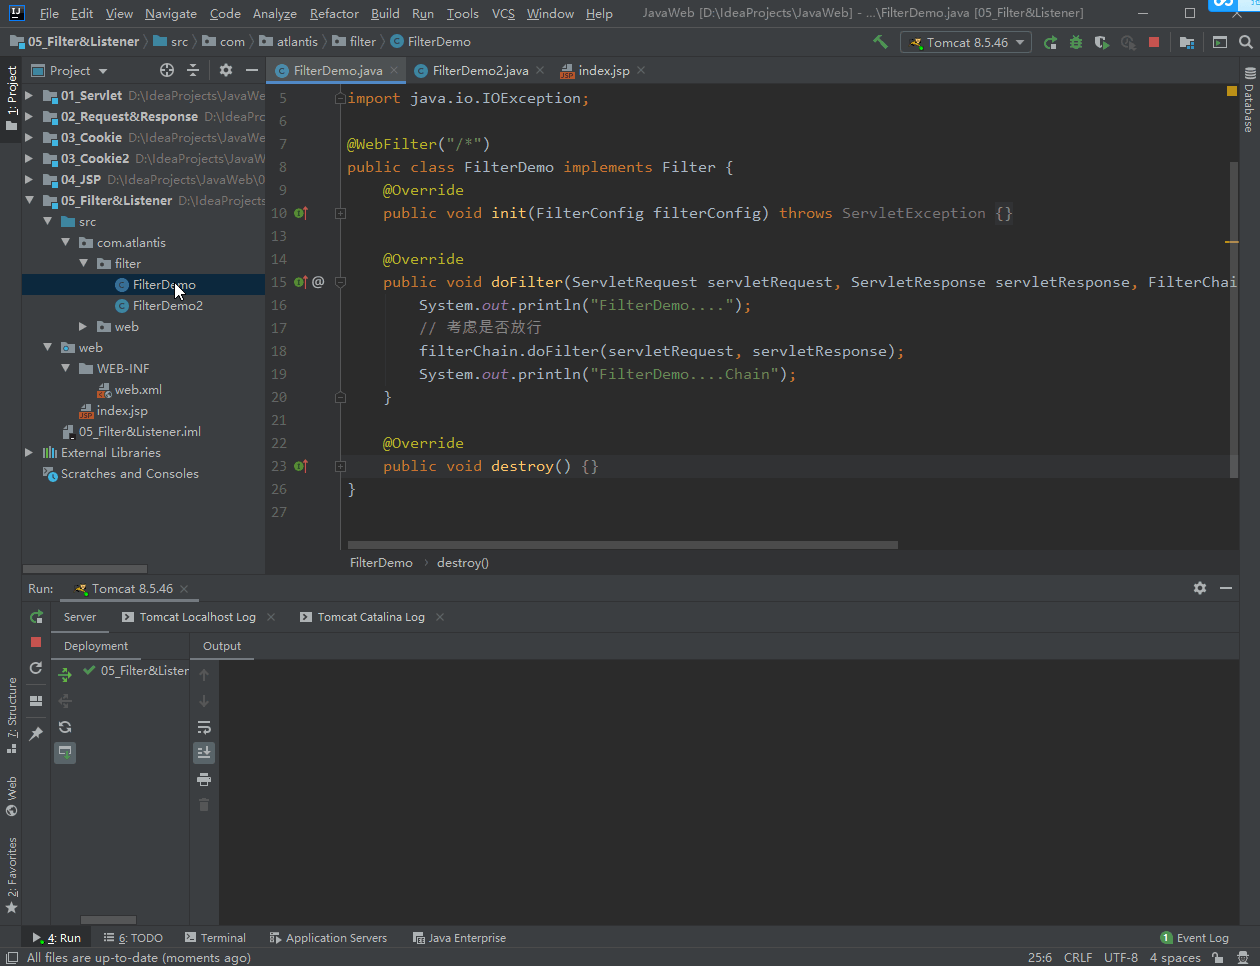Switch to index.jsp editor tab

tap(603, 70)
